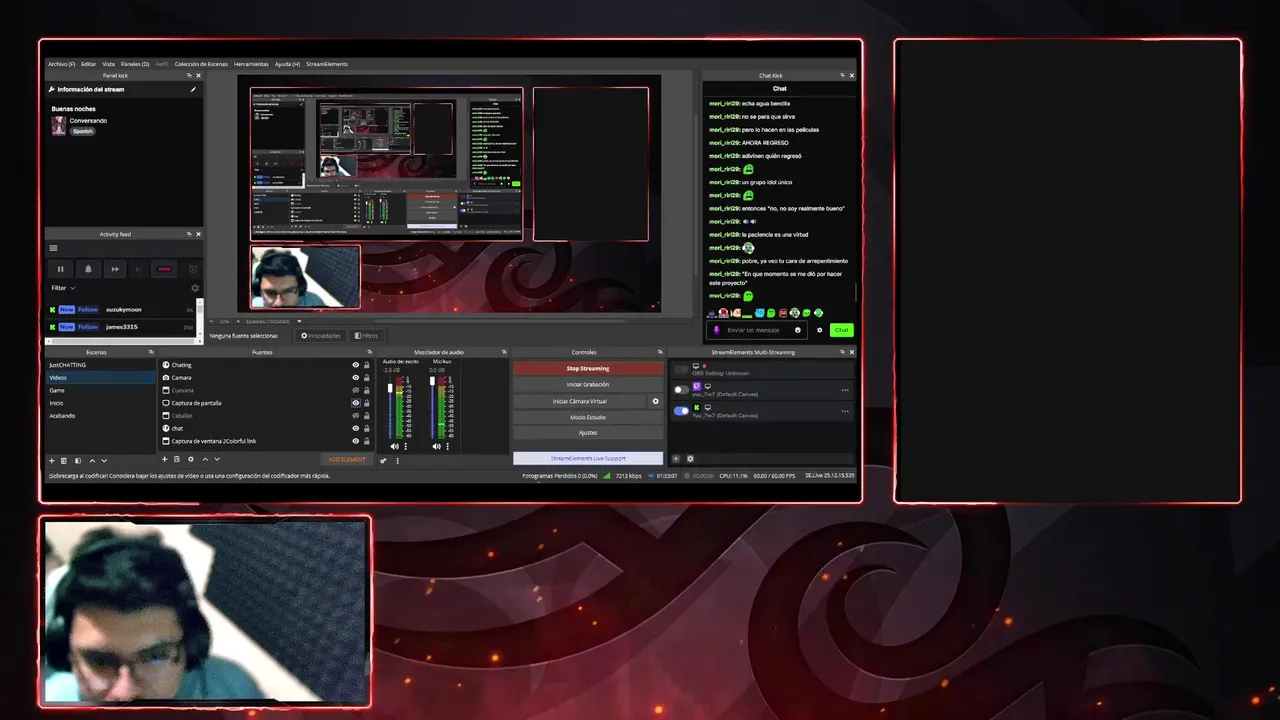Click the Propiedades button
The width and height of the screenshot is (1280, 720).
click(321, 336)
